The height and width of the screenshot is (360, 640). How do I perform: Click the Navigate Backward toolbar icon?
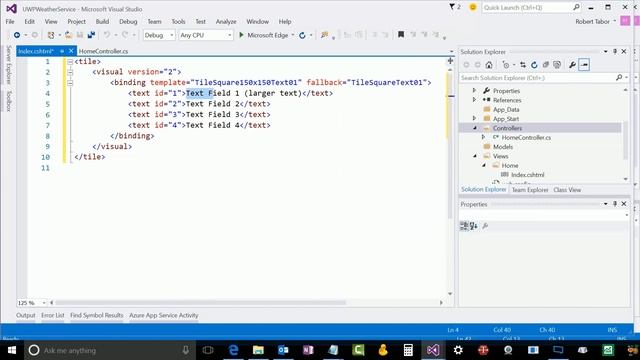tap(17, 35)
